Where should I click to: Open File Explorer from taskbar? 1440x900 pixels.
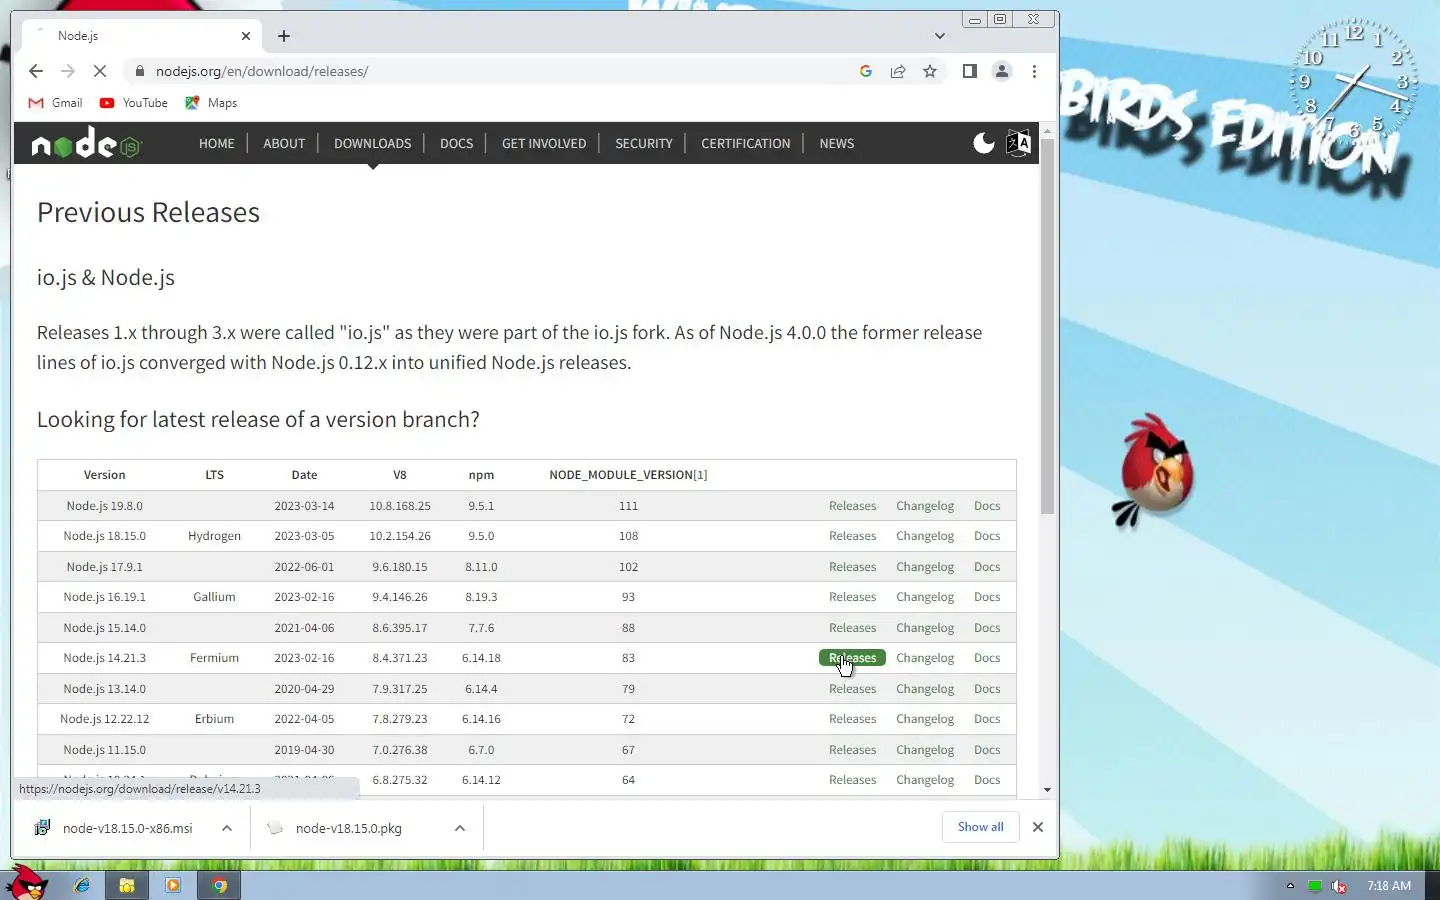click(x=127, y=885)
